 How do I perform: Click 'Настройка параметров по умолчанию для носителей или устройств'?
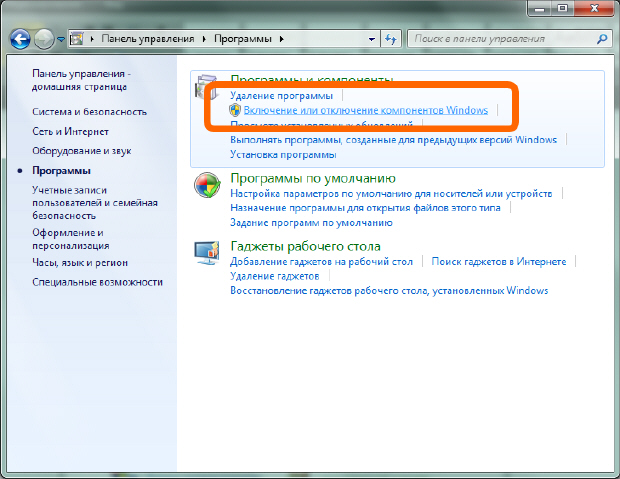[391, 193]
